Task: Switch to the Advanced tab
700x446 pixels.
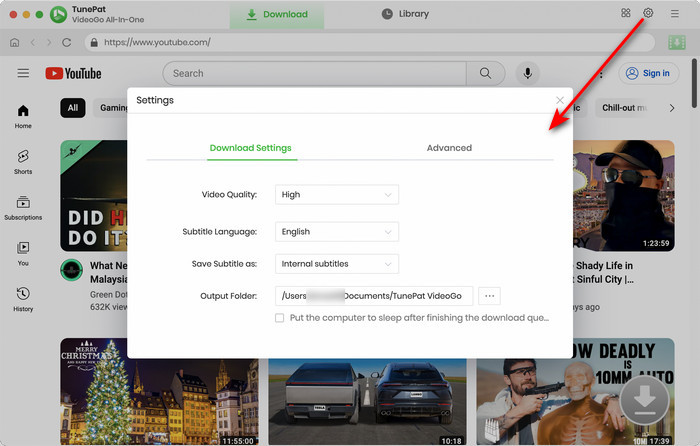Action: 449,148
